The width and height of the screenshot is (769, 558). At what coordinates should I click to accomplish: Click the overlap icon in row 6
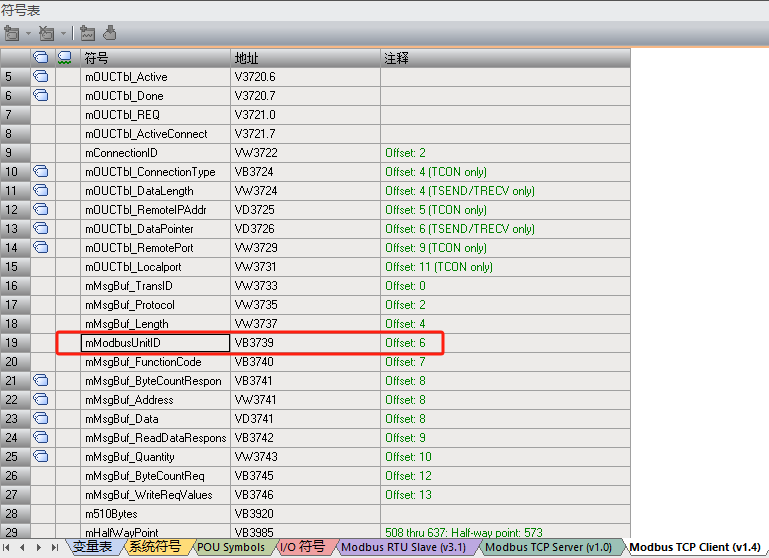(x=41, y=96)
